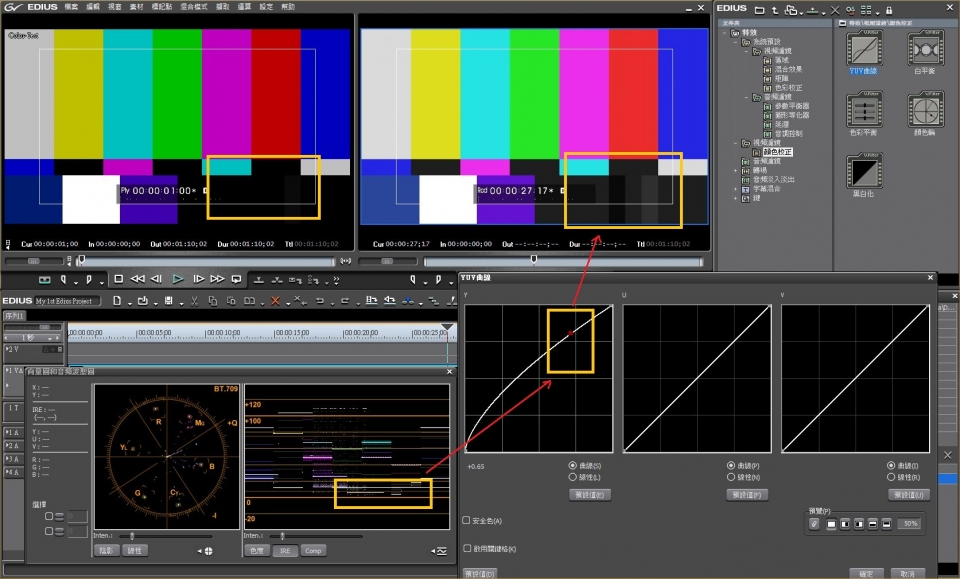Screen dimensions: 960x579
Task: Click the IRE button under waveform
Action: (285, 550)
